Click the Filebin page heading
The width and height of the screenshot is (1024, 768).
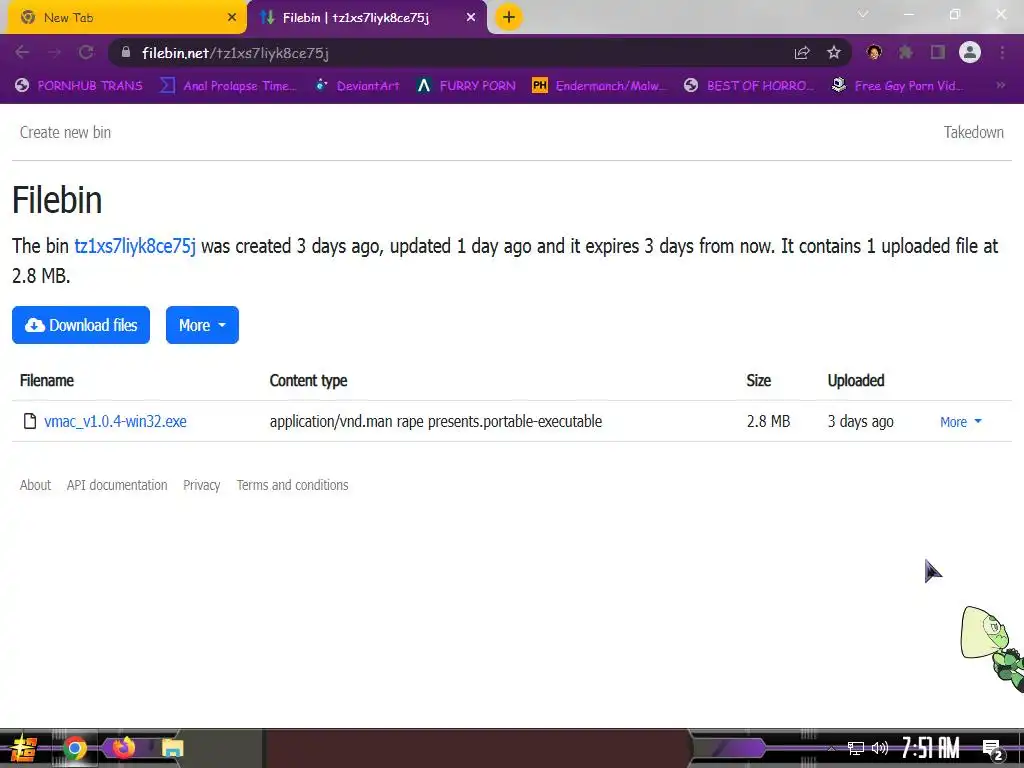pyautogui.click(x=57, y=200)
